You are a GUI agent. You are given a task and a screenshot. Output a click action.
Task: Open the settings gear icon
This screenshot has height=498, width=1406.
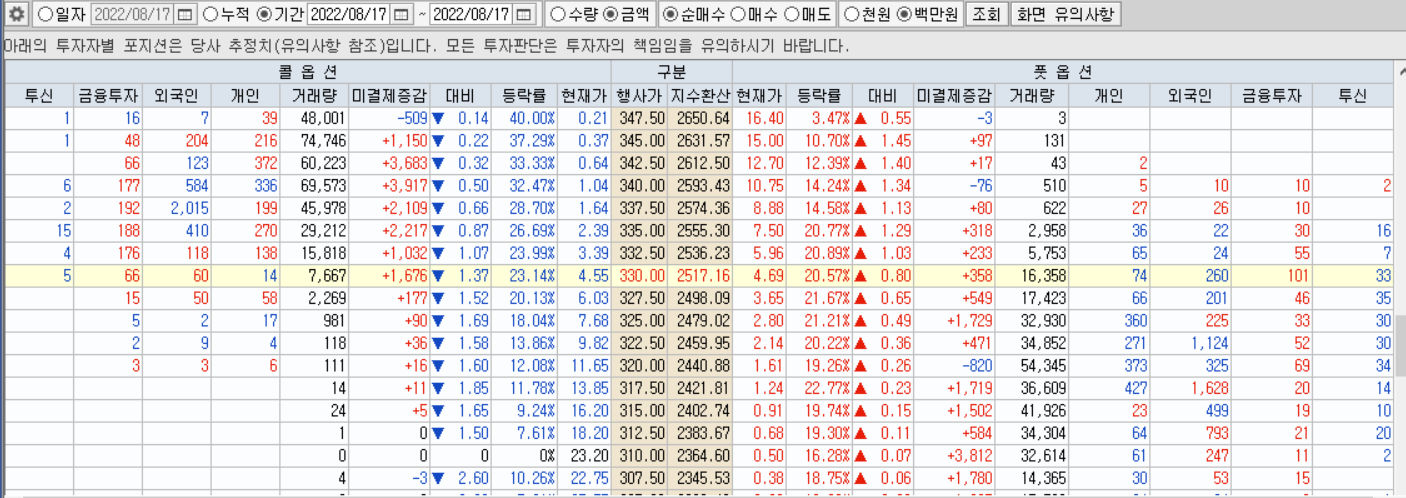tap(17, 15)
